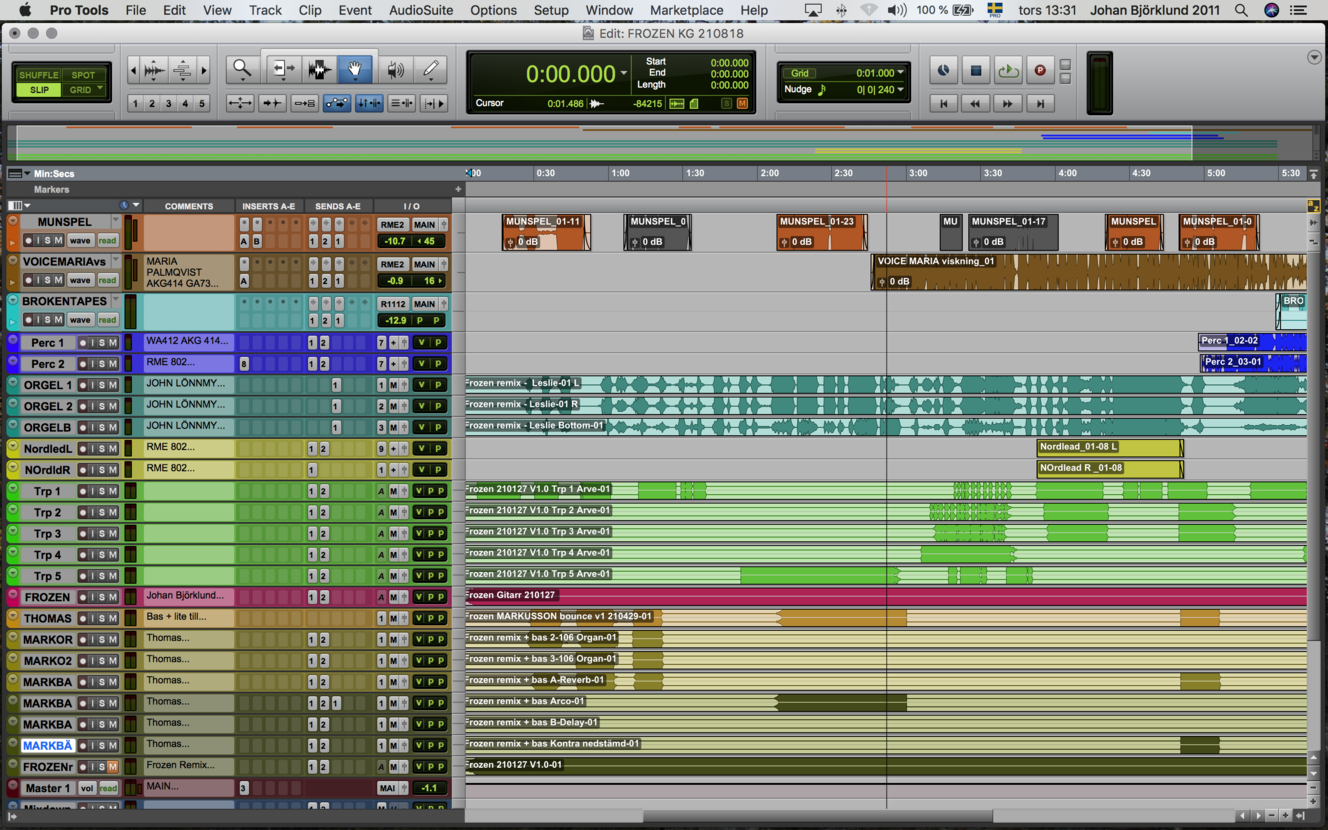This screenshot has width=1328, height=830.
Task: Enable Shuffle edit mode
Action: (x=39, y=75)
